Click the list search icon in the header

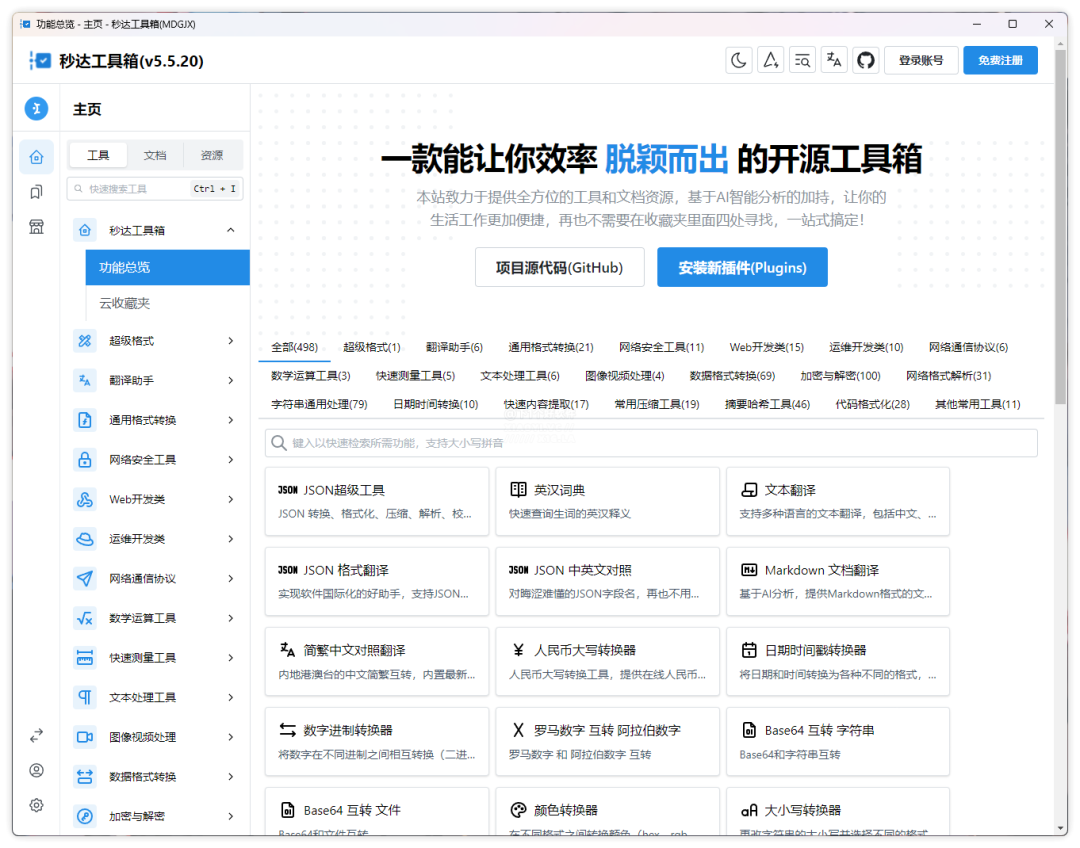[x=802, y=61]
